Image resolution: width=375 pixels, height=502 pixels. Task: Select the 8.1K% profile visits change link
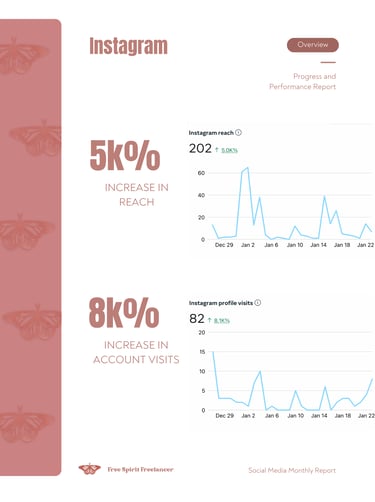tap(222, 321)
